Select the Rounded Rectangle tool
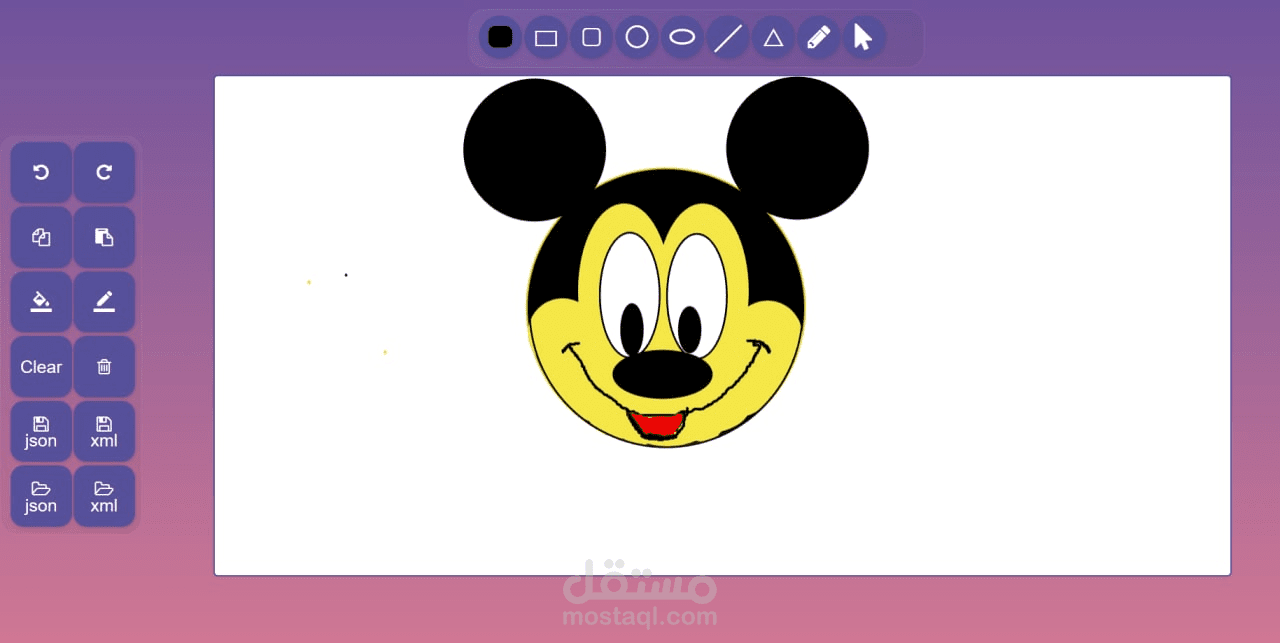 [591, 37]
